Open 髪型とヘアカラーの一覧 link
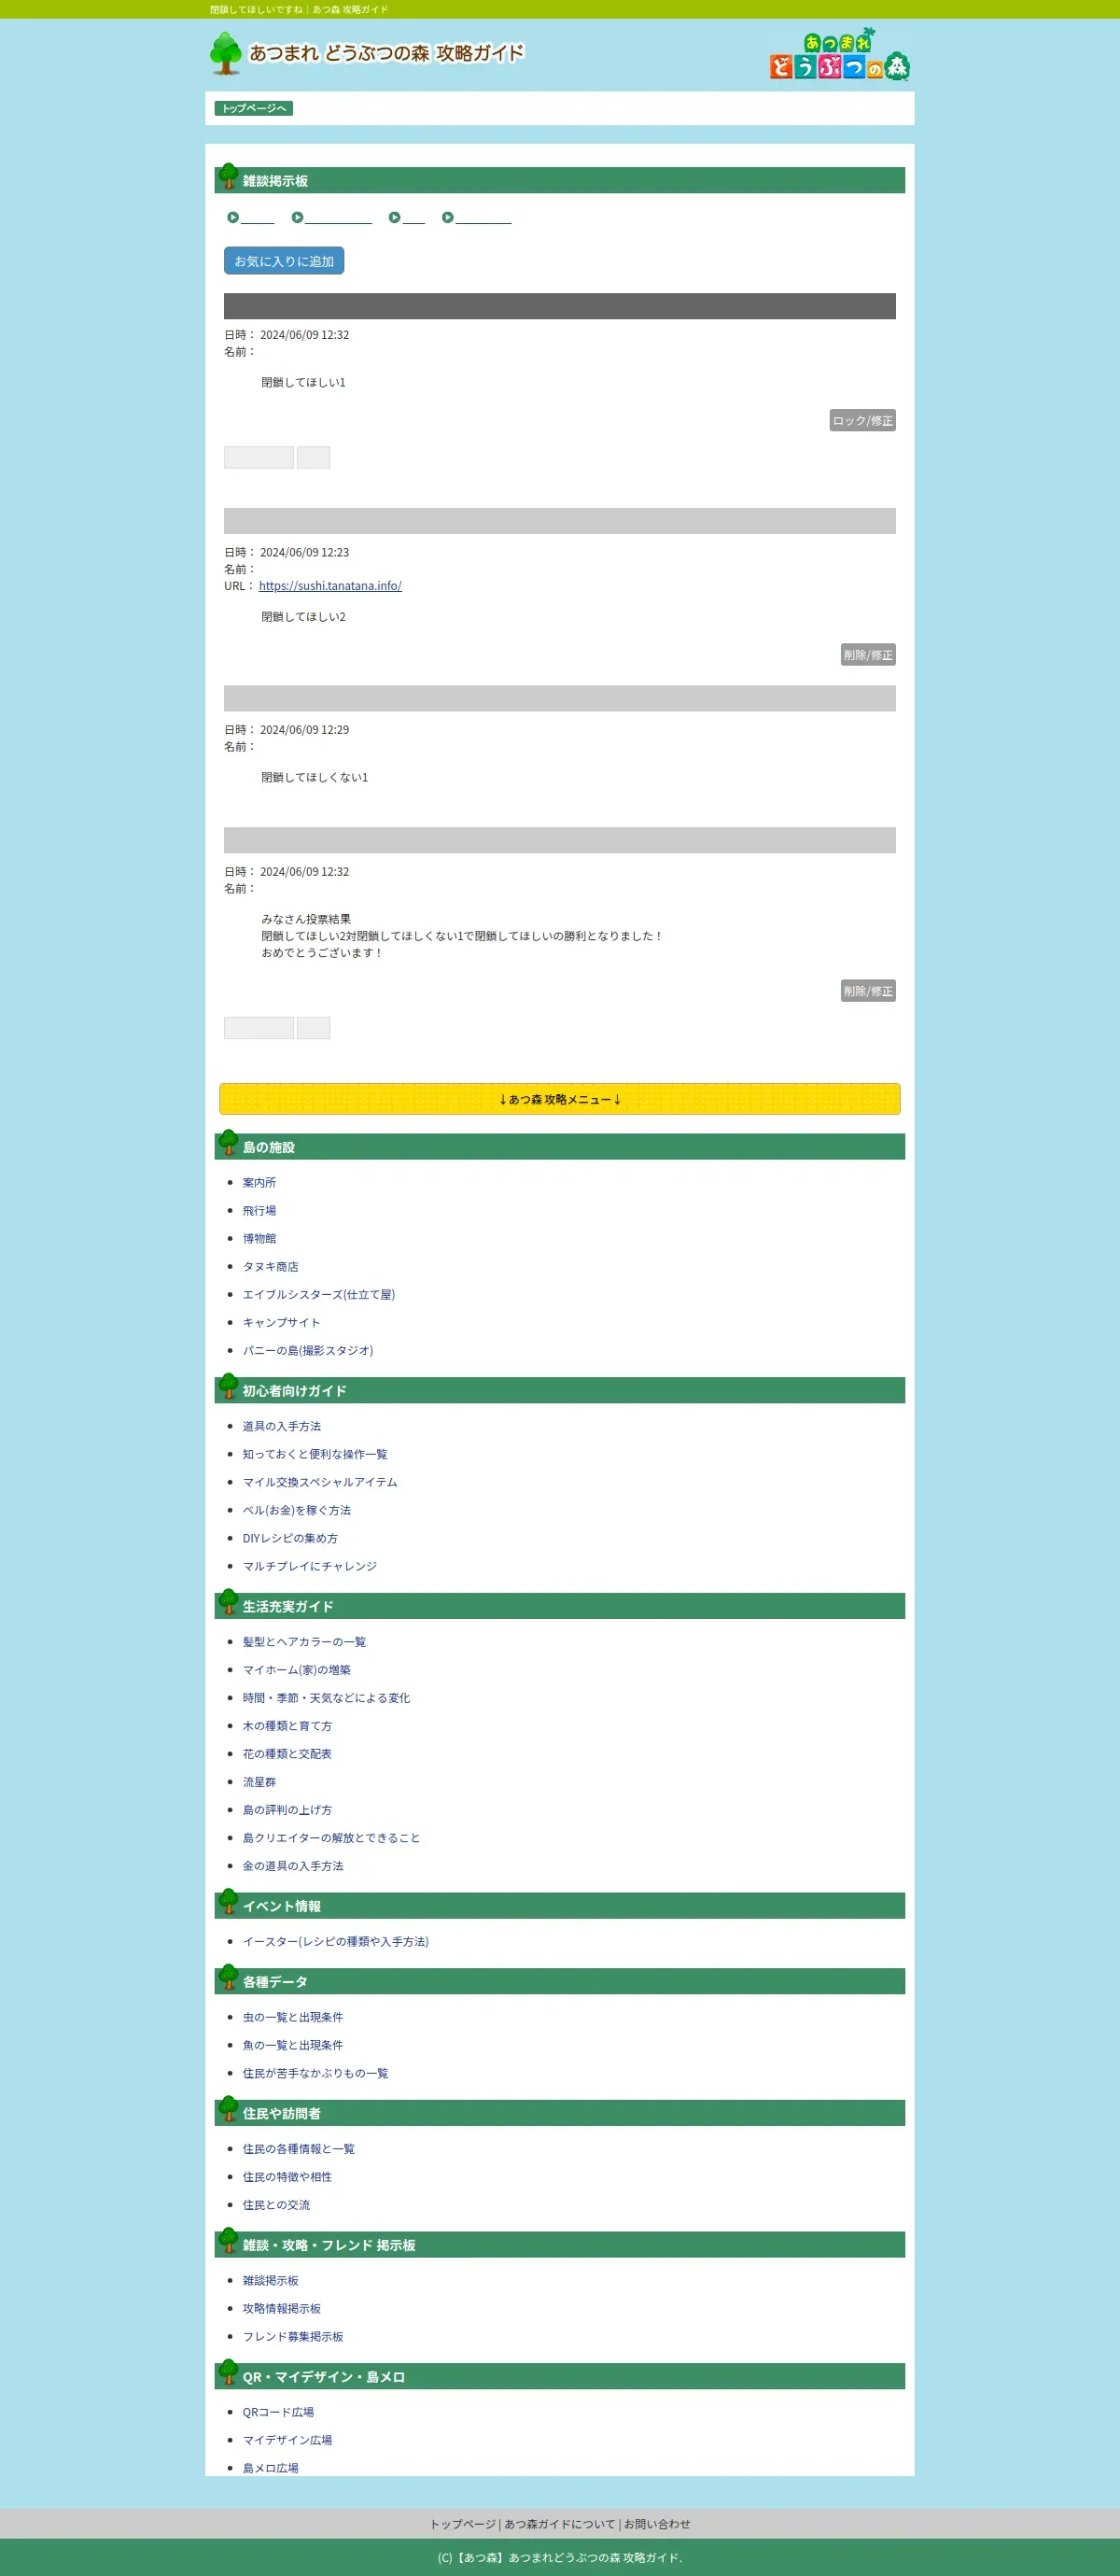1120x2576 pixels. (304, 1642)
